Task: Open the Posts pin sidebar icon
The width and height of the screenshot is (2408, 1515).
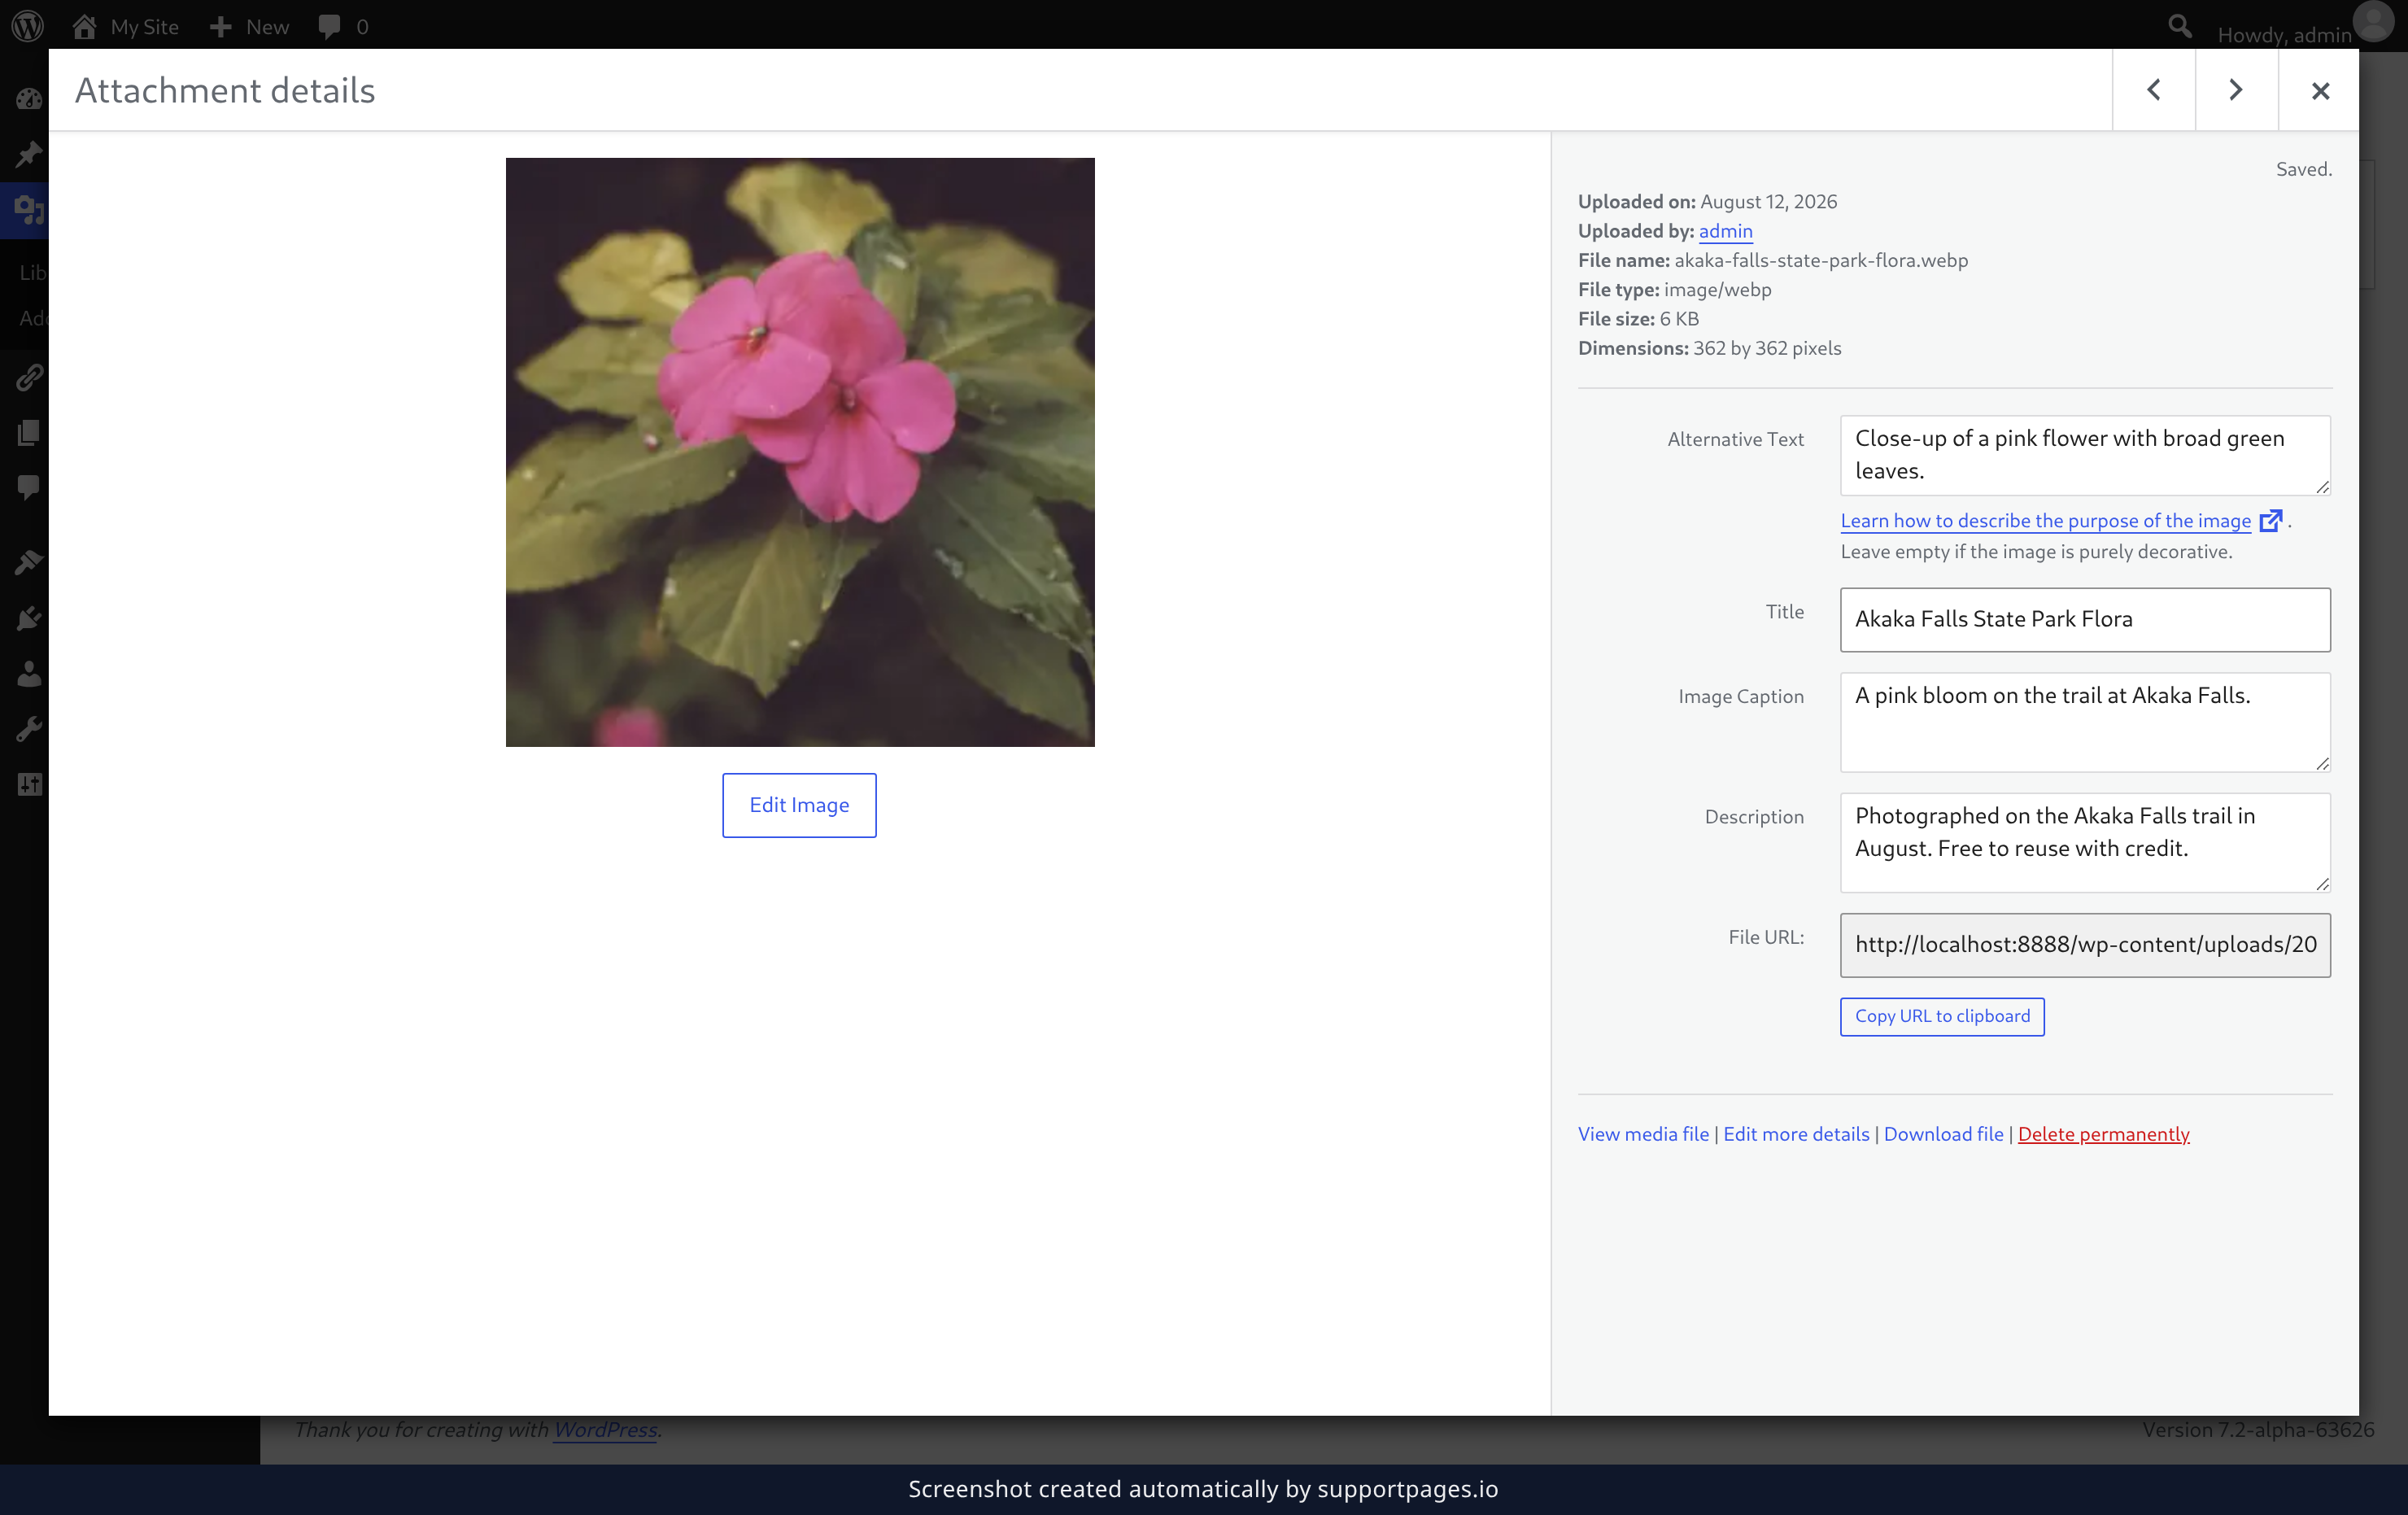Action: point(28,155)
